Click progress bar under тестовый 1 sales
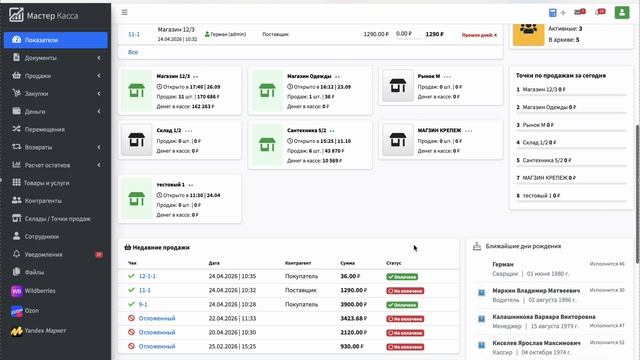Image resolution: width=640 pixels, height=360 pixels. coord(571,201)
